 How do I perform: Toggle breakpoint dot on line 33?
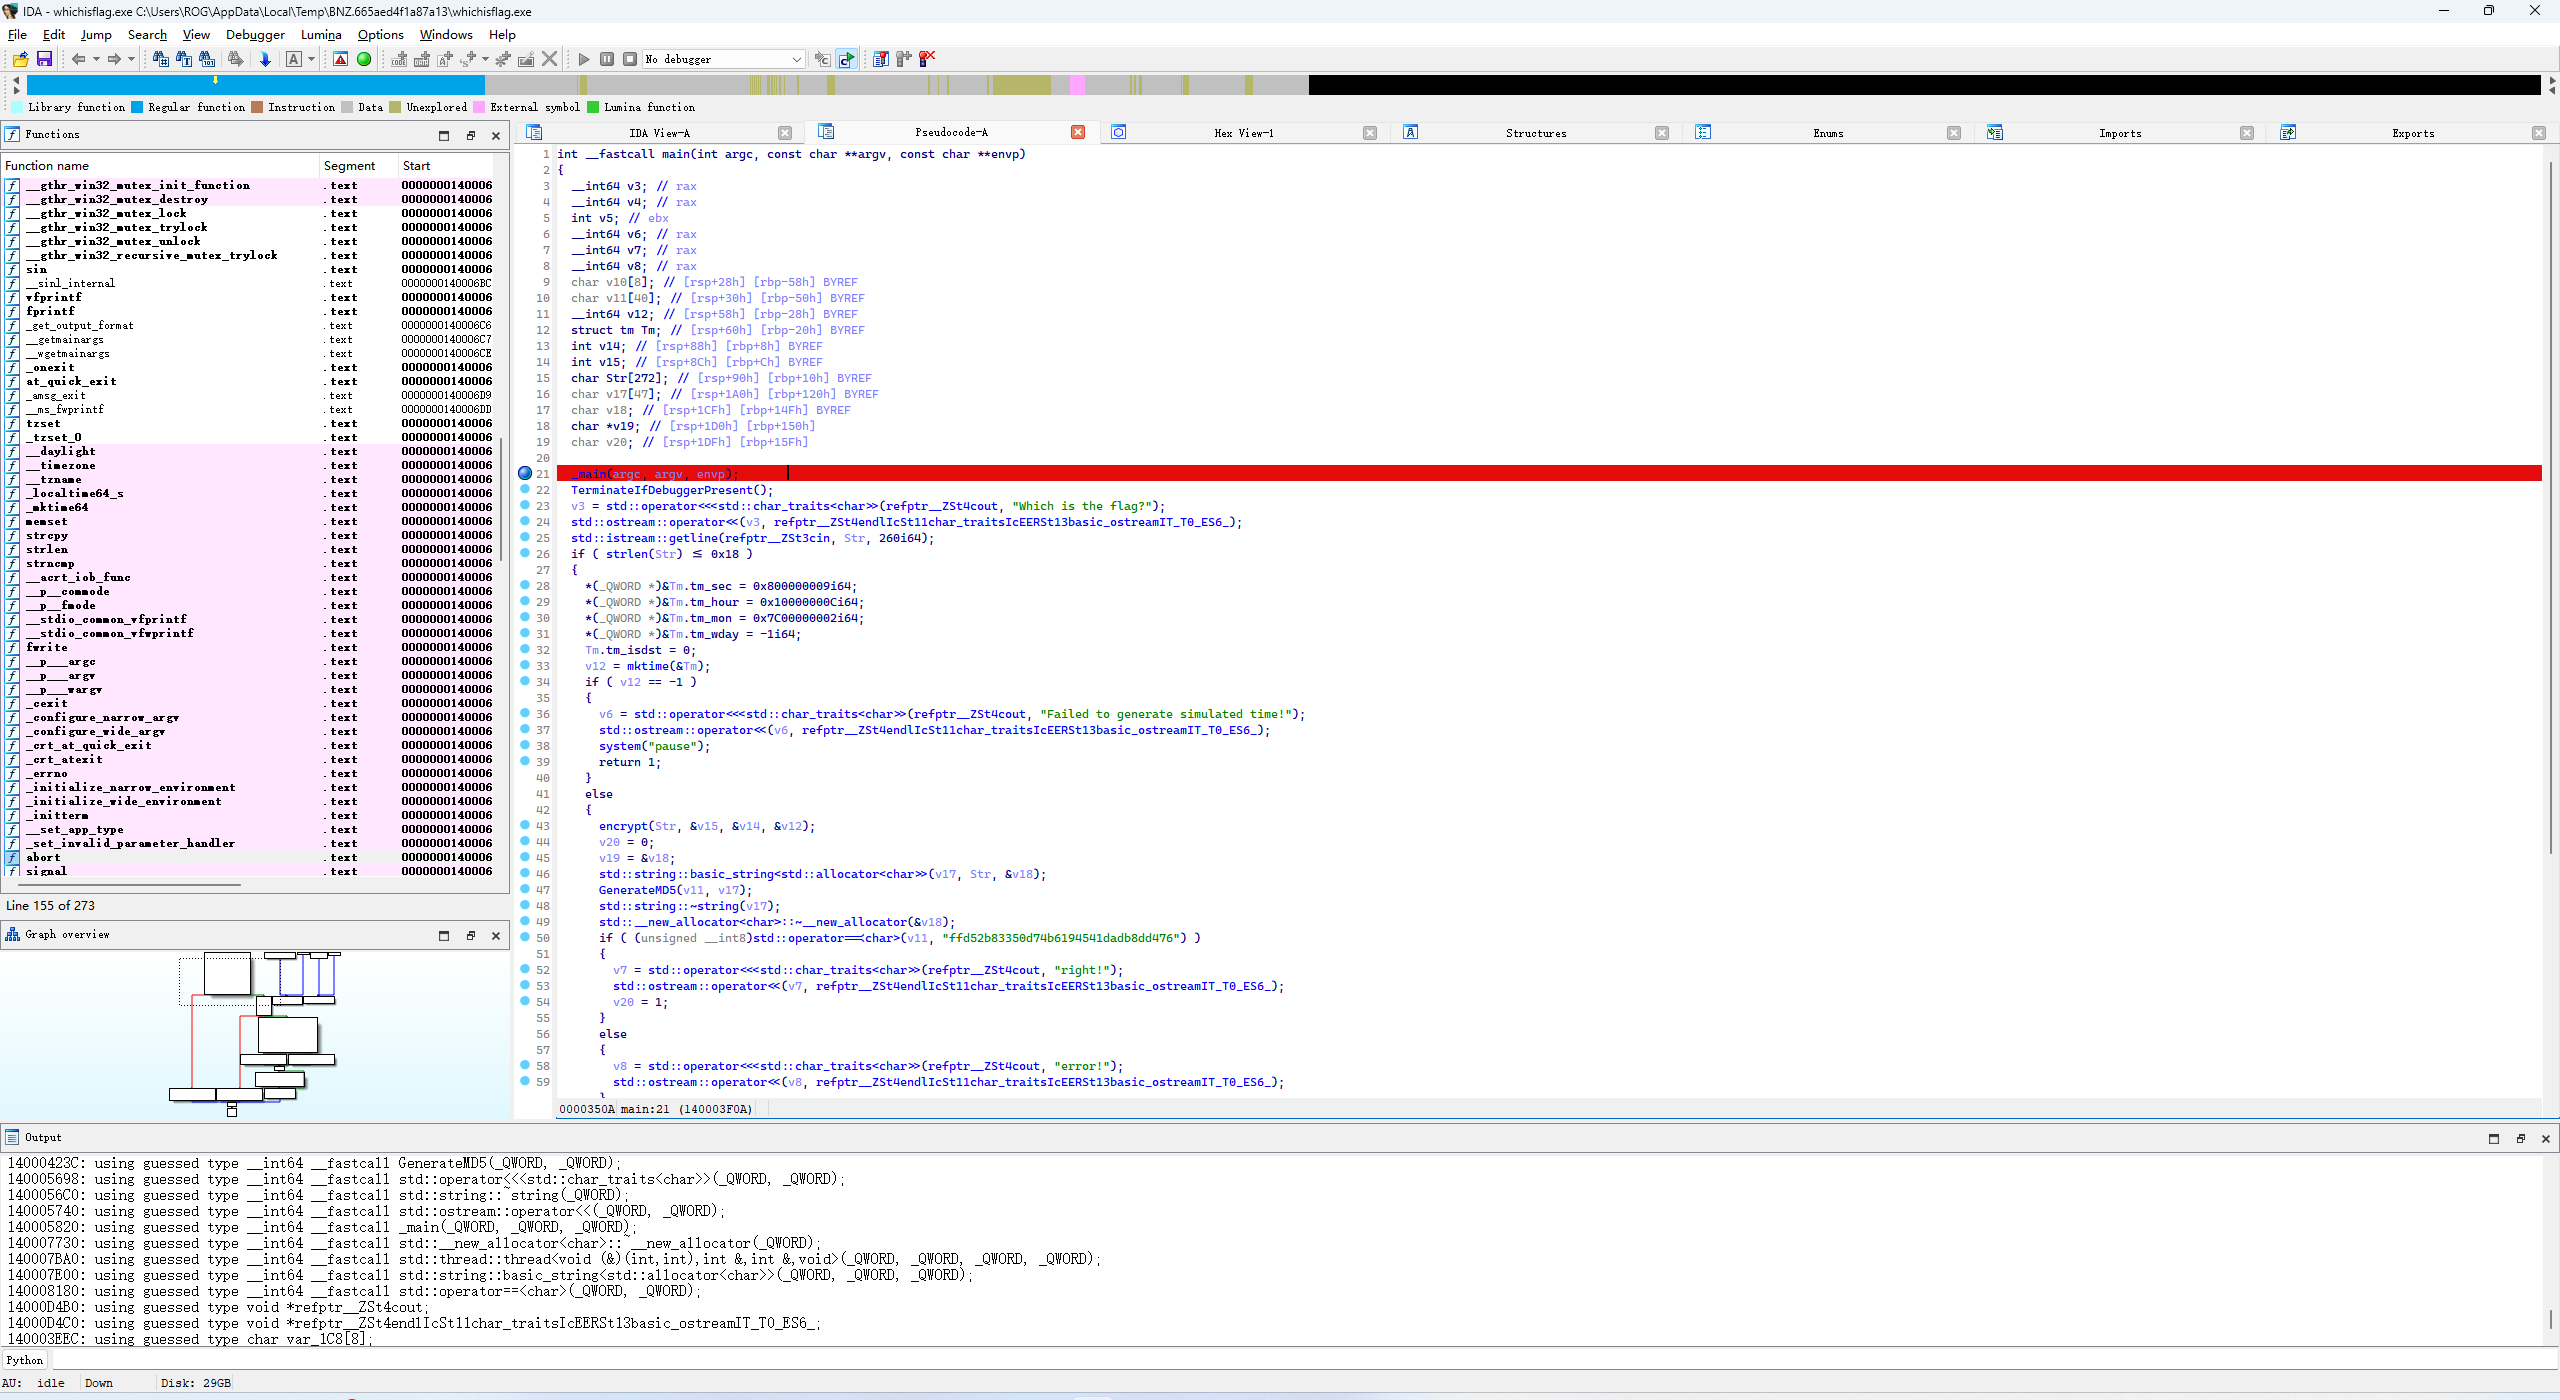click(x=525, y=665)
